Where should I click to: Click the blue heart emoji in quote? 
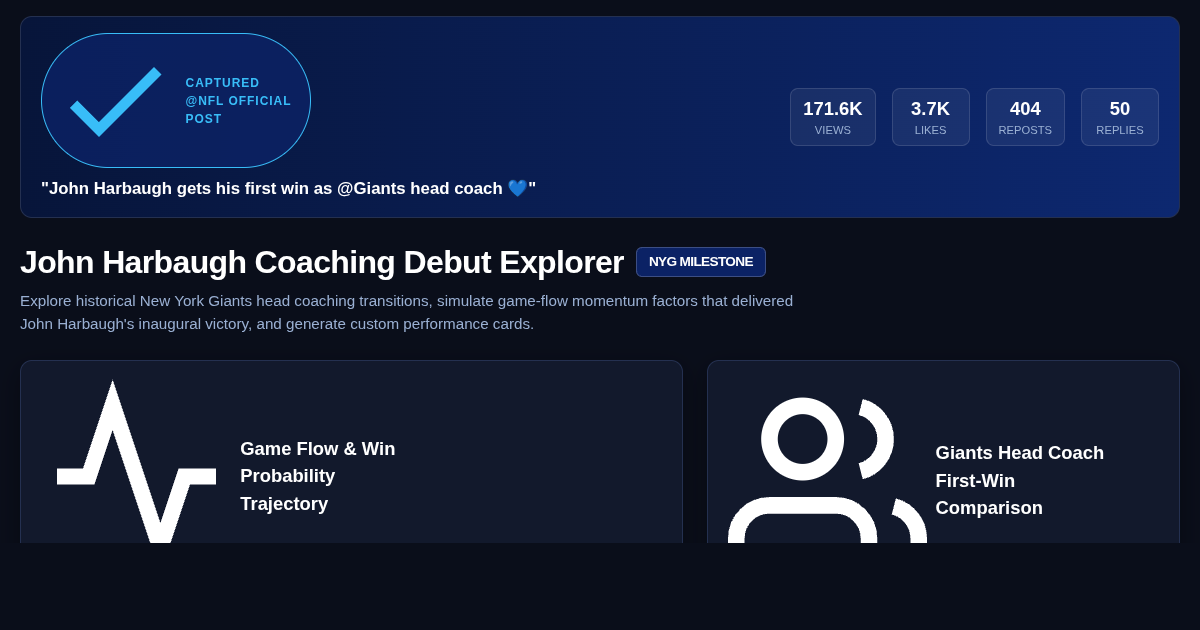click(x=517, y=188)
